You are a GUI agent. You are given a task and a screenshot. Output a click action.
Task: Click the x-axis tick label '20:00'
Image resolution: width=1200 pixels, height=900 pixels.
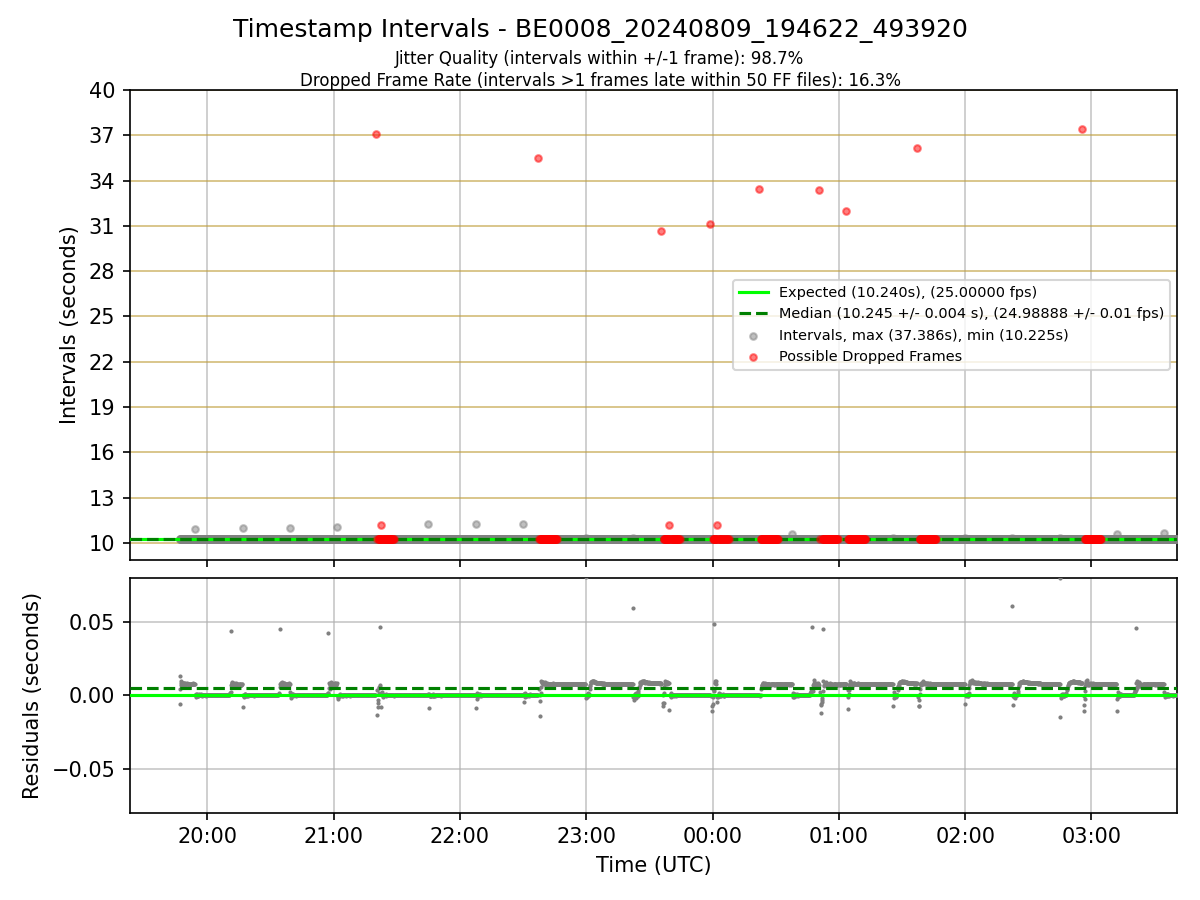207,834
